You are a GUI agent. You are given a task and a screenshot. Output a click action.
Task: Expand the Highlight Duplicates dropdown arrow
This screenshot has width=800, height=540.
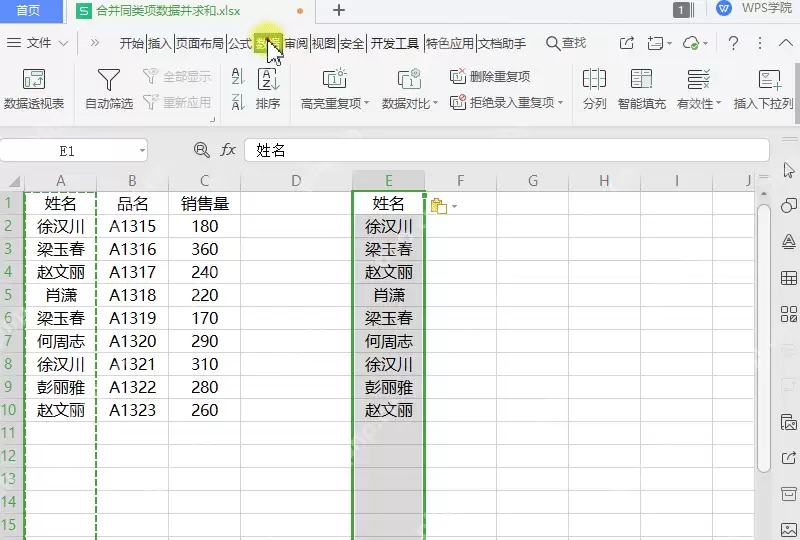click(x=366, y=103)
